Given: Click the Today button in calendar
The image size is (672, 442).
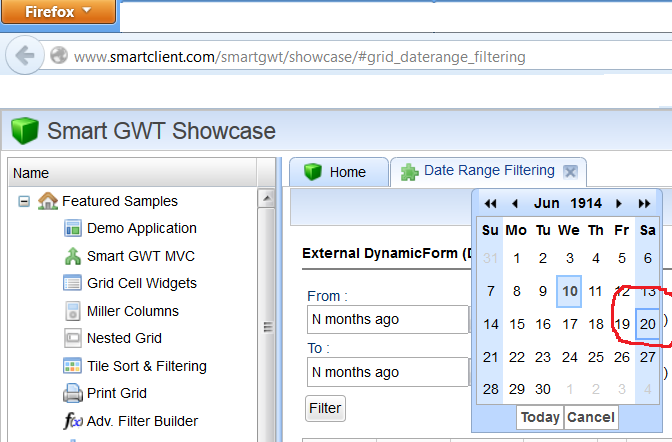Looking at the screenshot, I should [540, 417].
